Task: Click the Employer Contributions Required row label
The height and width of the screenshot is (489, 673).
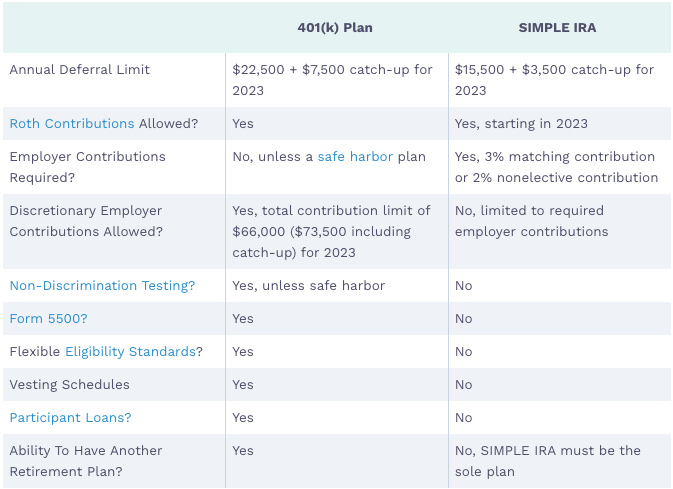Action: click(87, 167)
